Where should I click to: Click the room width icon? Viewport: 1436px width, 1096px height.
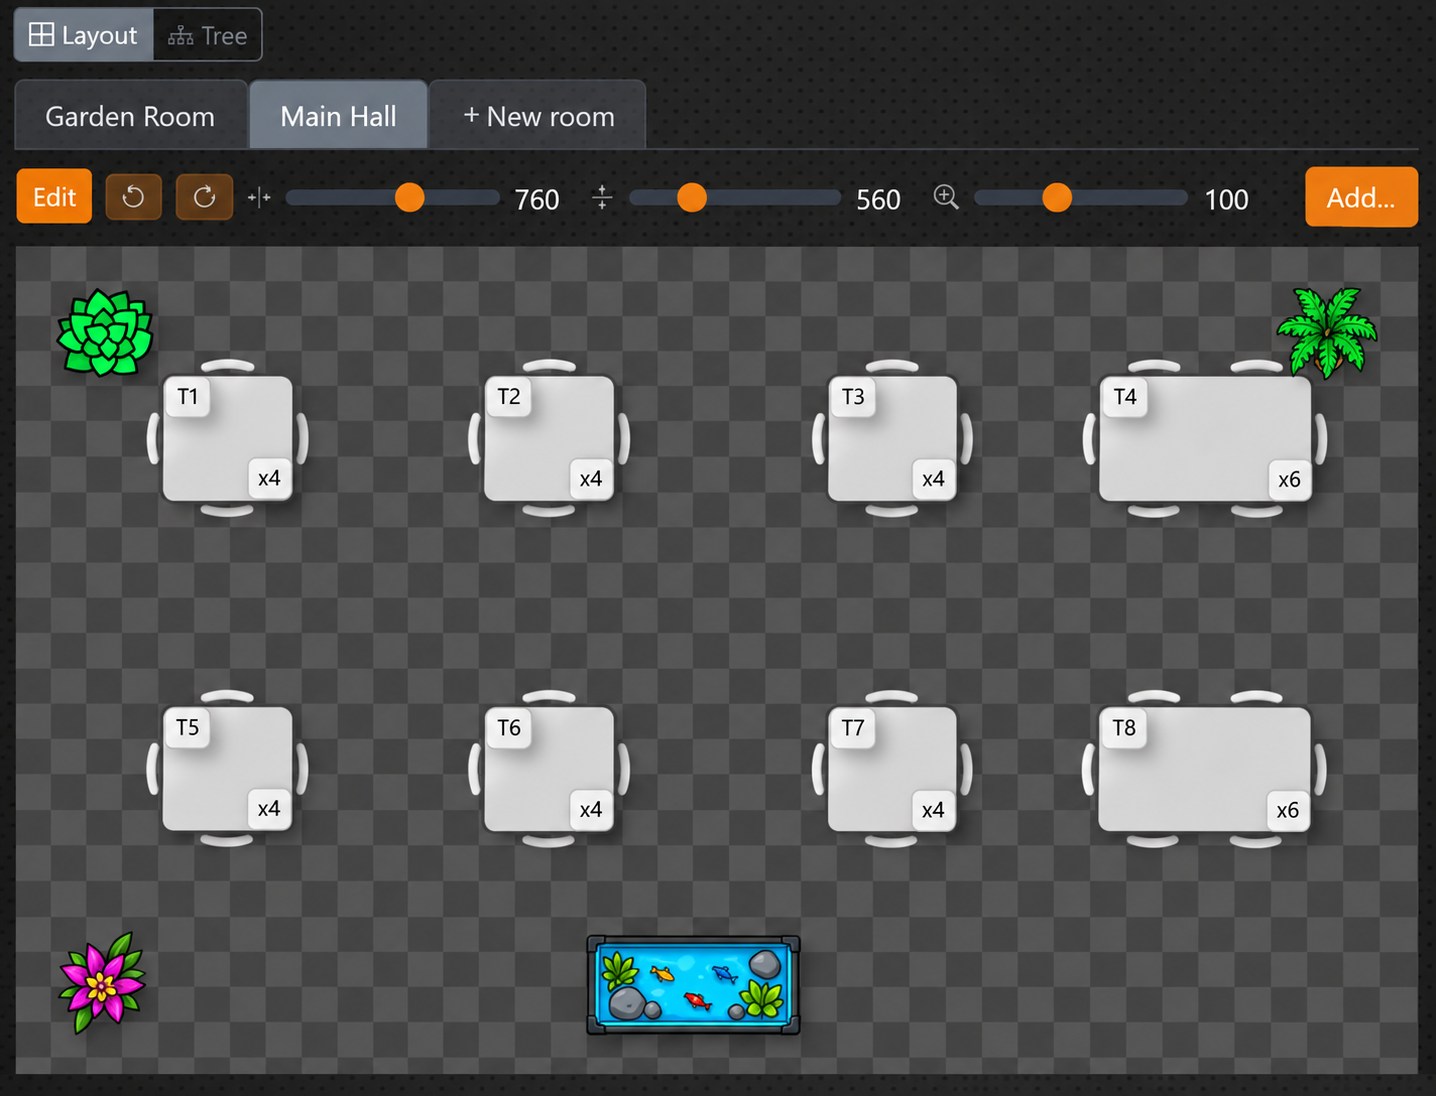tap(259, 198)
